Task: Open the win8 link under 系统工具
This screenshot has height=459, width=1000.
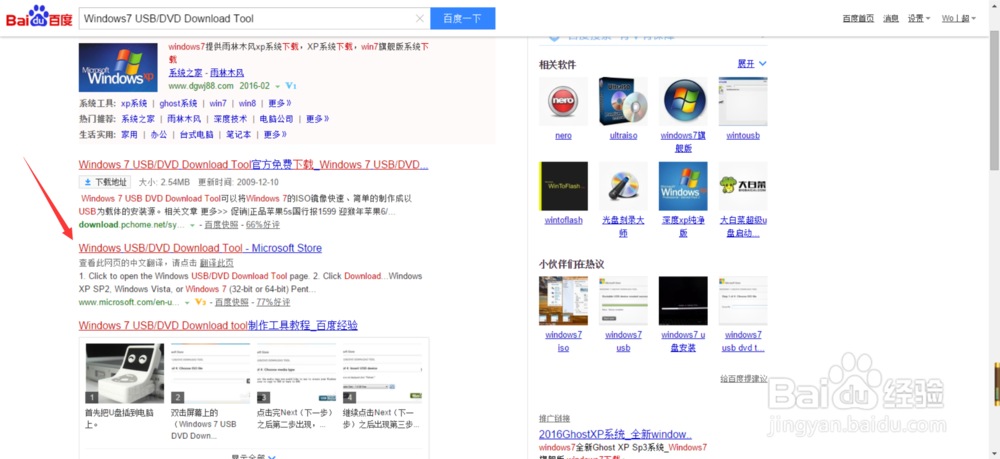Action: 247,103
